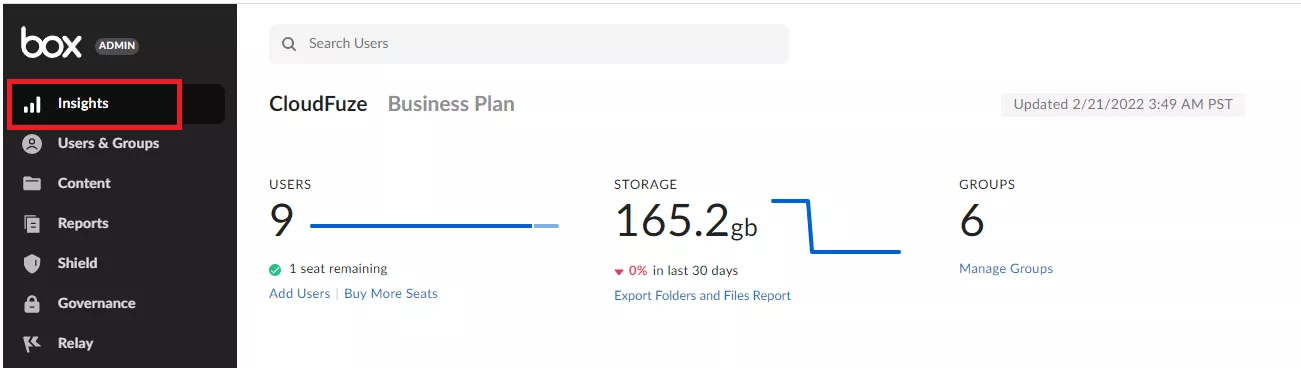
Task: Select the Governance lock icon
Action: [x=32, y=303]
